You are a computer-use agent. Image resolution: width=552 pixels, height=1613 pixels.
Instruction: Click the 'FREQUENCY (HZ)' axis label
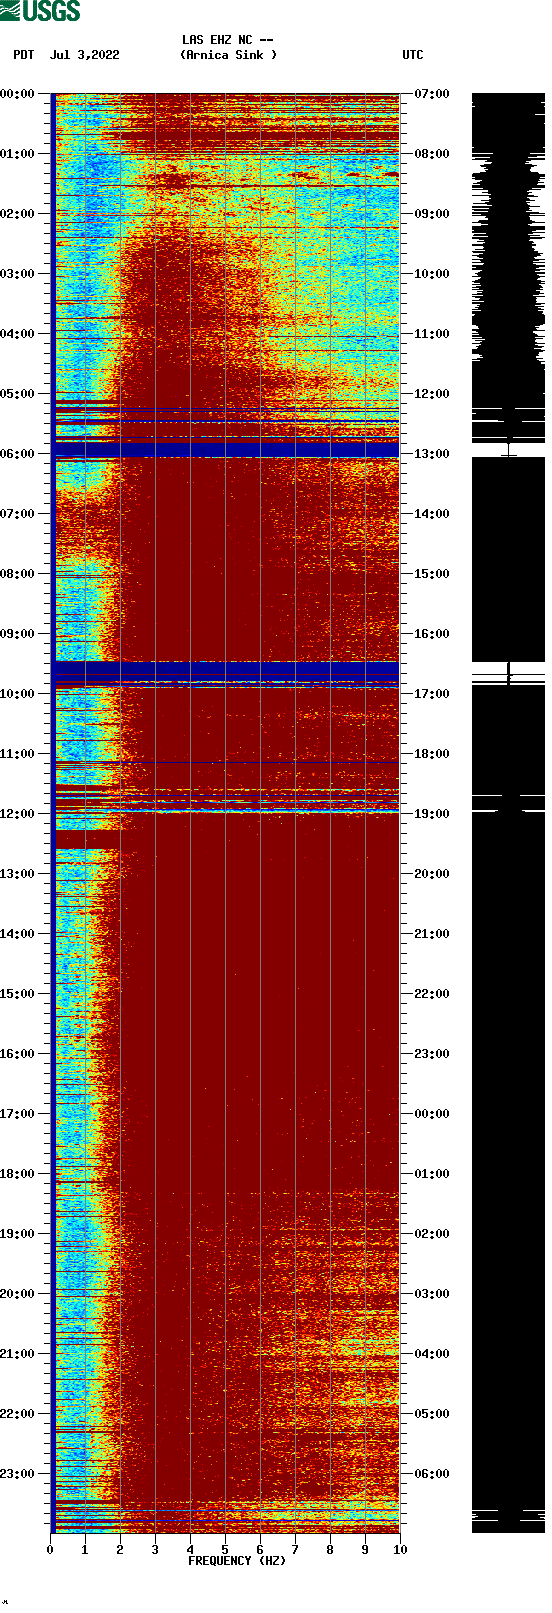coord(237,1561)
